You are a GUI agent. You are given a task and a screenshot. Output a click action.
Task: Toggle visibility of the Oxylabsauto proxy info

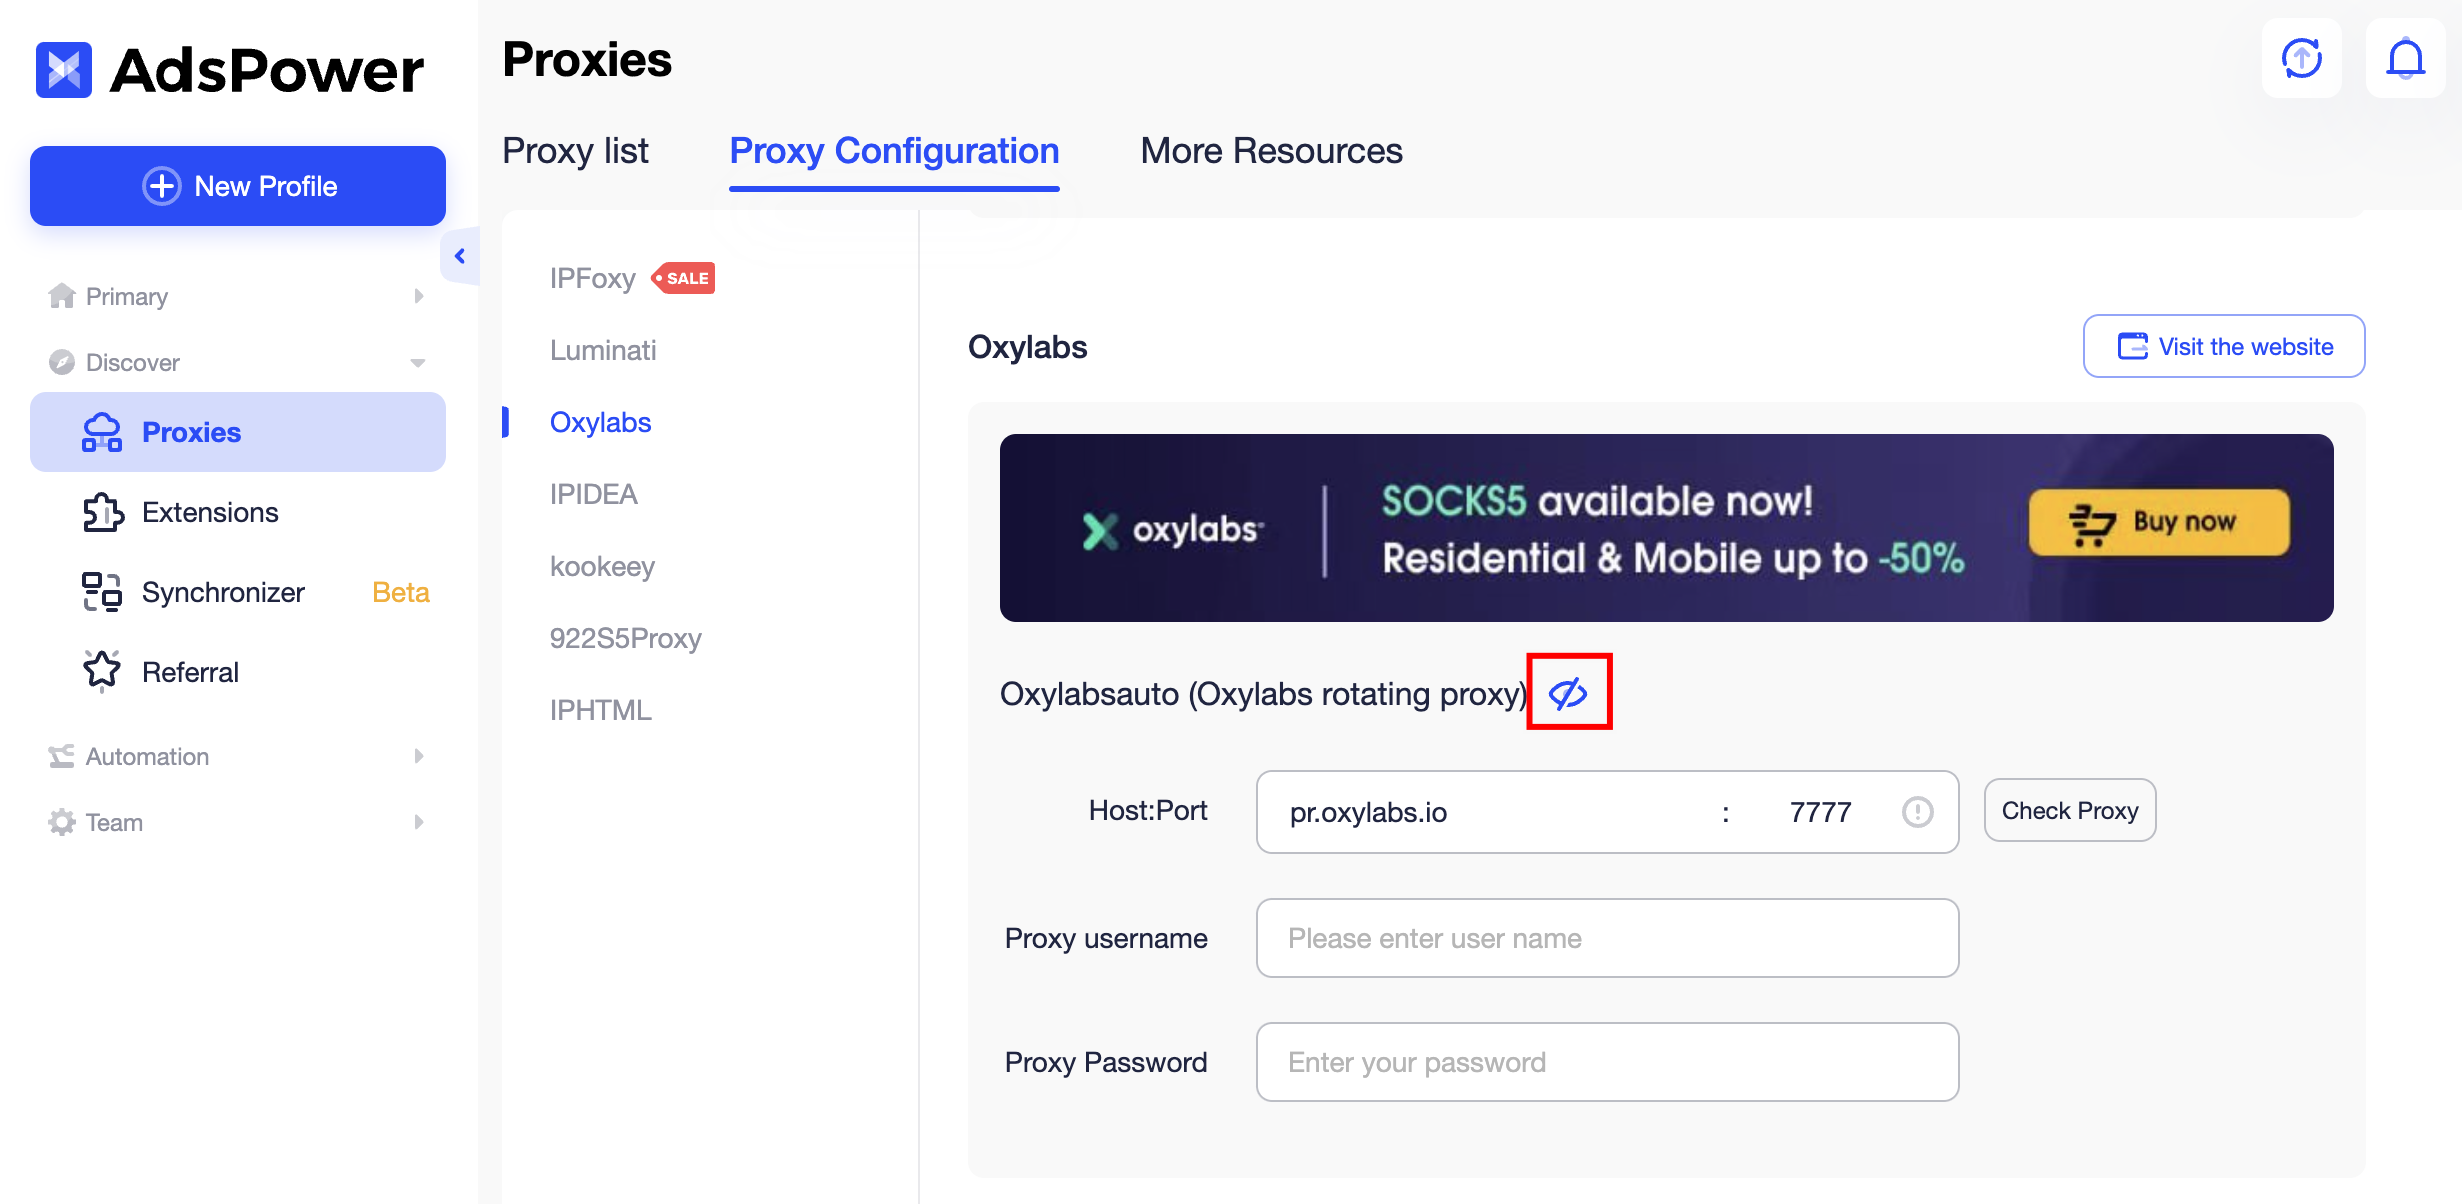pyautogui.click(x=1568, y=692)
